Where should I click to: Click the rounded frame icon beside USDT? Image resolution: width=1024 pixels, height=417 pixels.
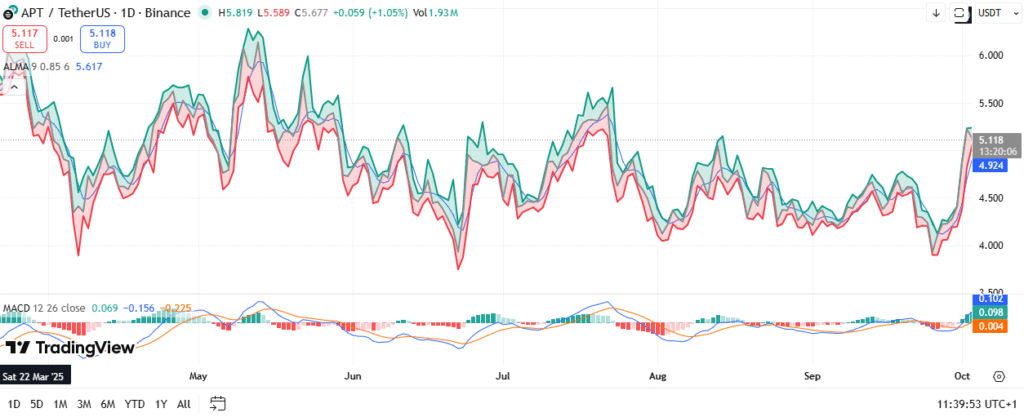click(961, 13)
